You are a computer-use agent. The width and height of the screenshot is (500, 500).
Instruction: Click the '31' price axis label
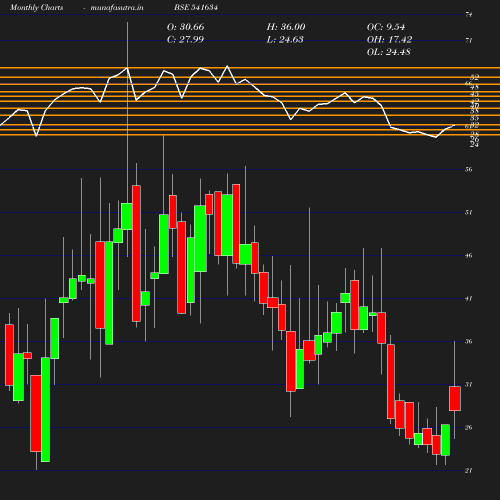coord(469,385)
